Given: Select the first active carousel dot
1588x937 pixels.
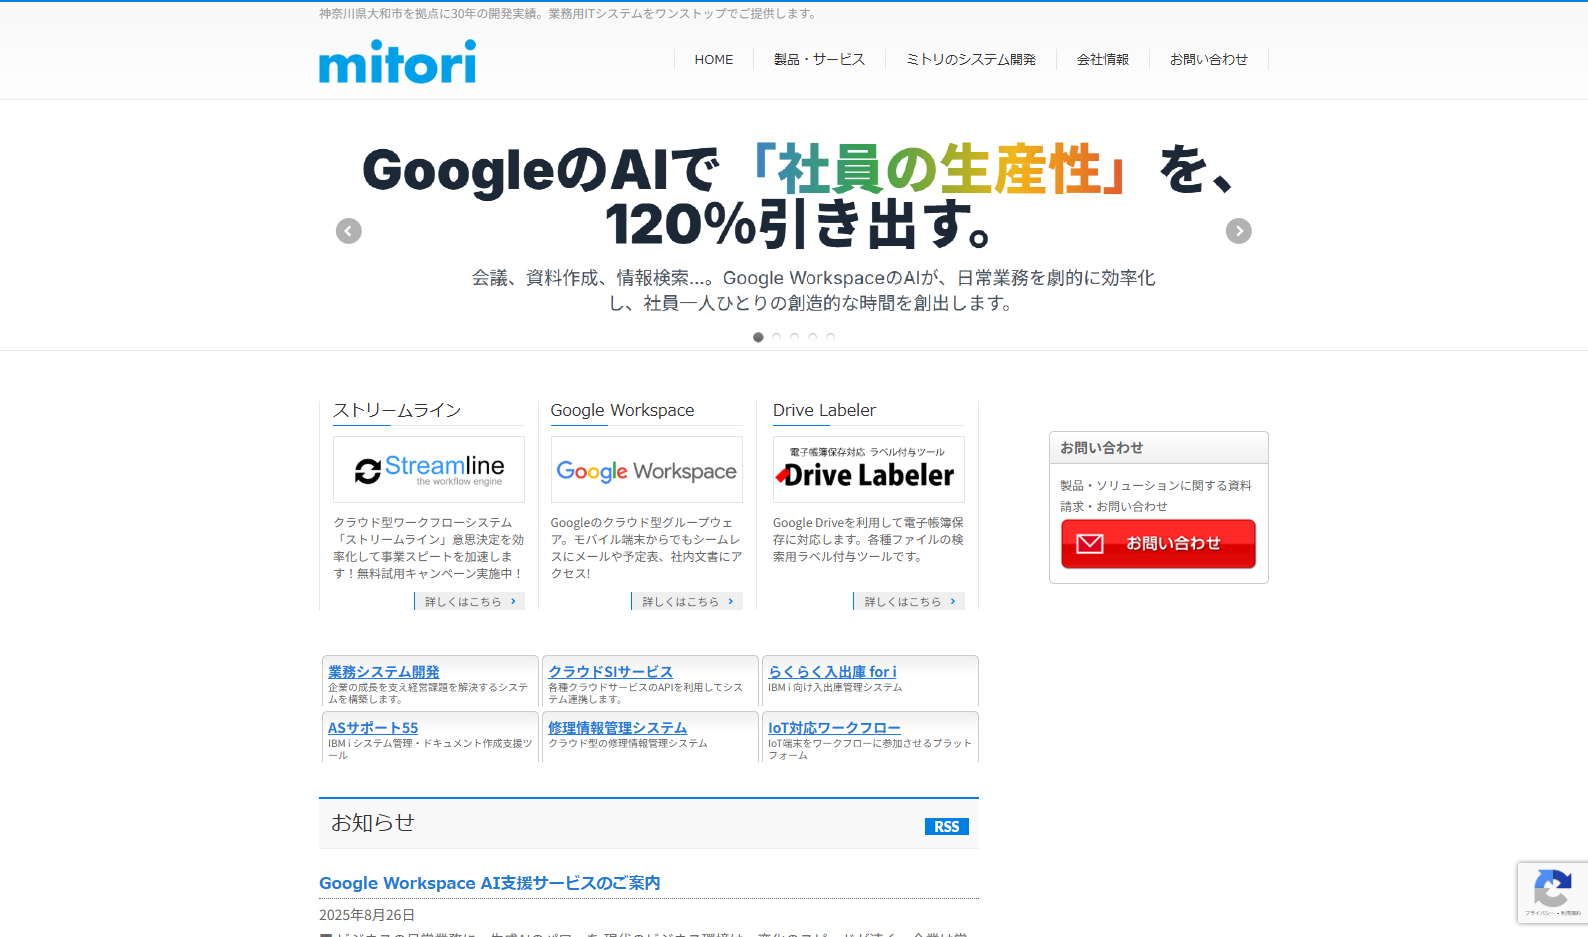Looking at the screenshot, I should coord(758,337).
